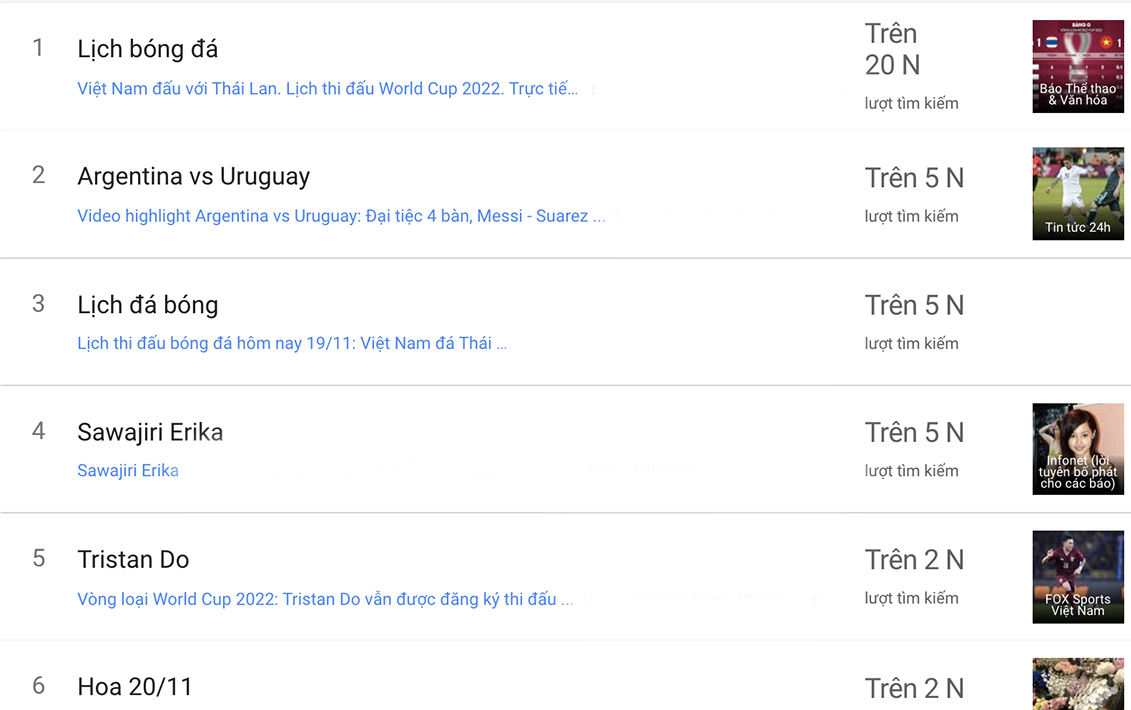Select the 'Tristan Do' trend title
Viewport: 1131px width, 710px height.
[133, 560]
